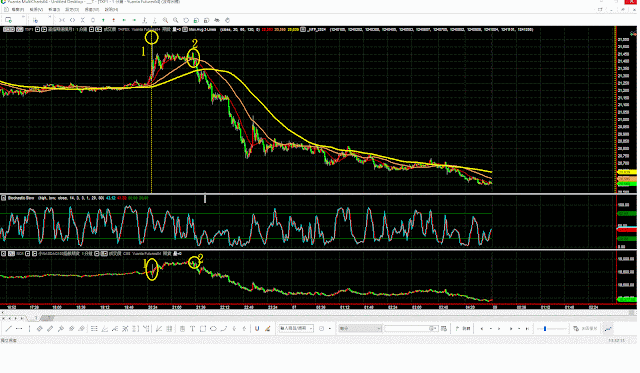Click the zoom out magnifier icon
This screenshot has width=640, height=373.
(176, 20)
